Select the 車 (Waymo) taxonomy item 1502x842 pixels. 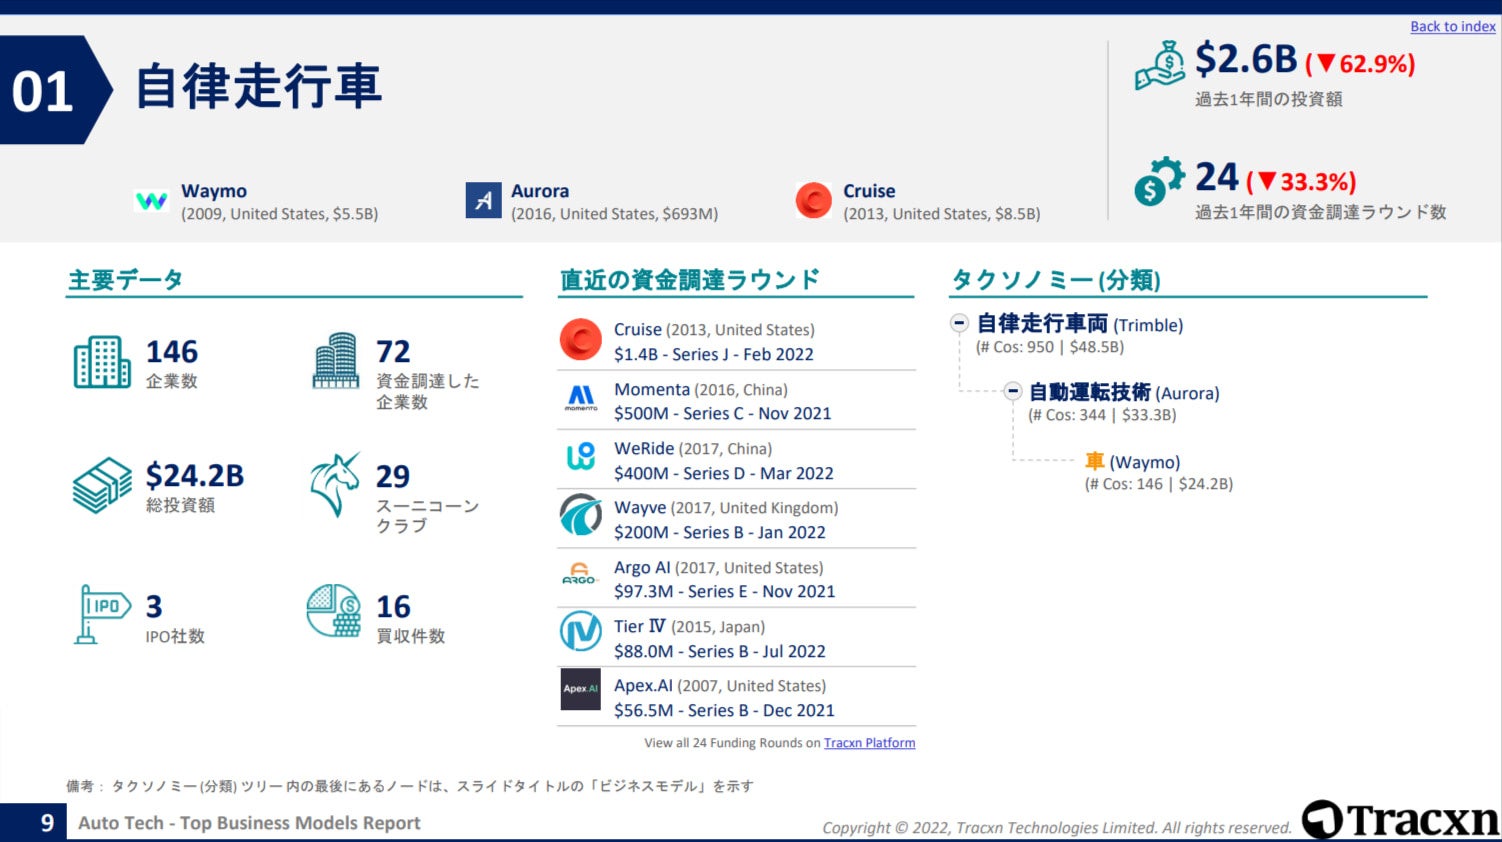coord(1132,462)
